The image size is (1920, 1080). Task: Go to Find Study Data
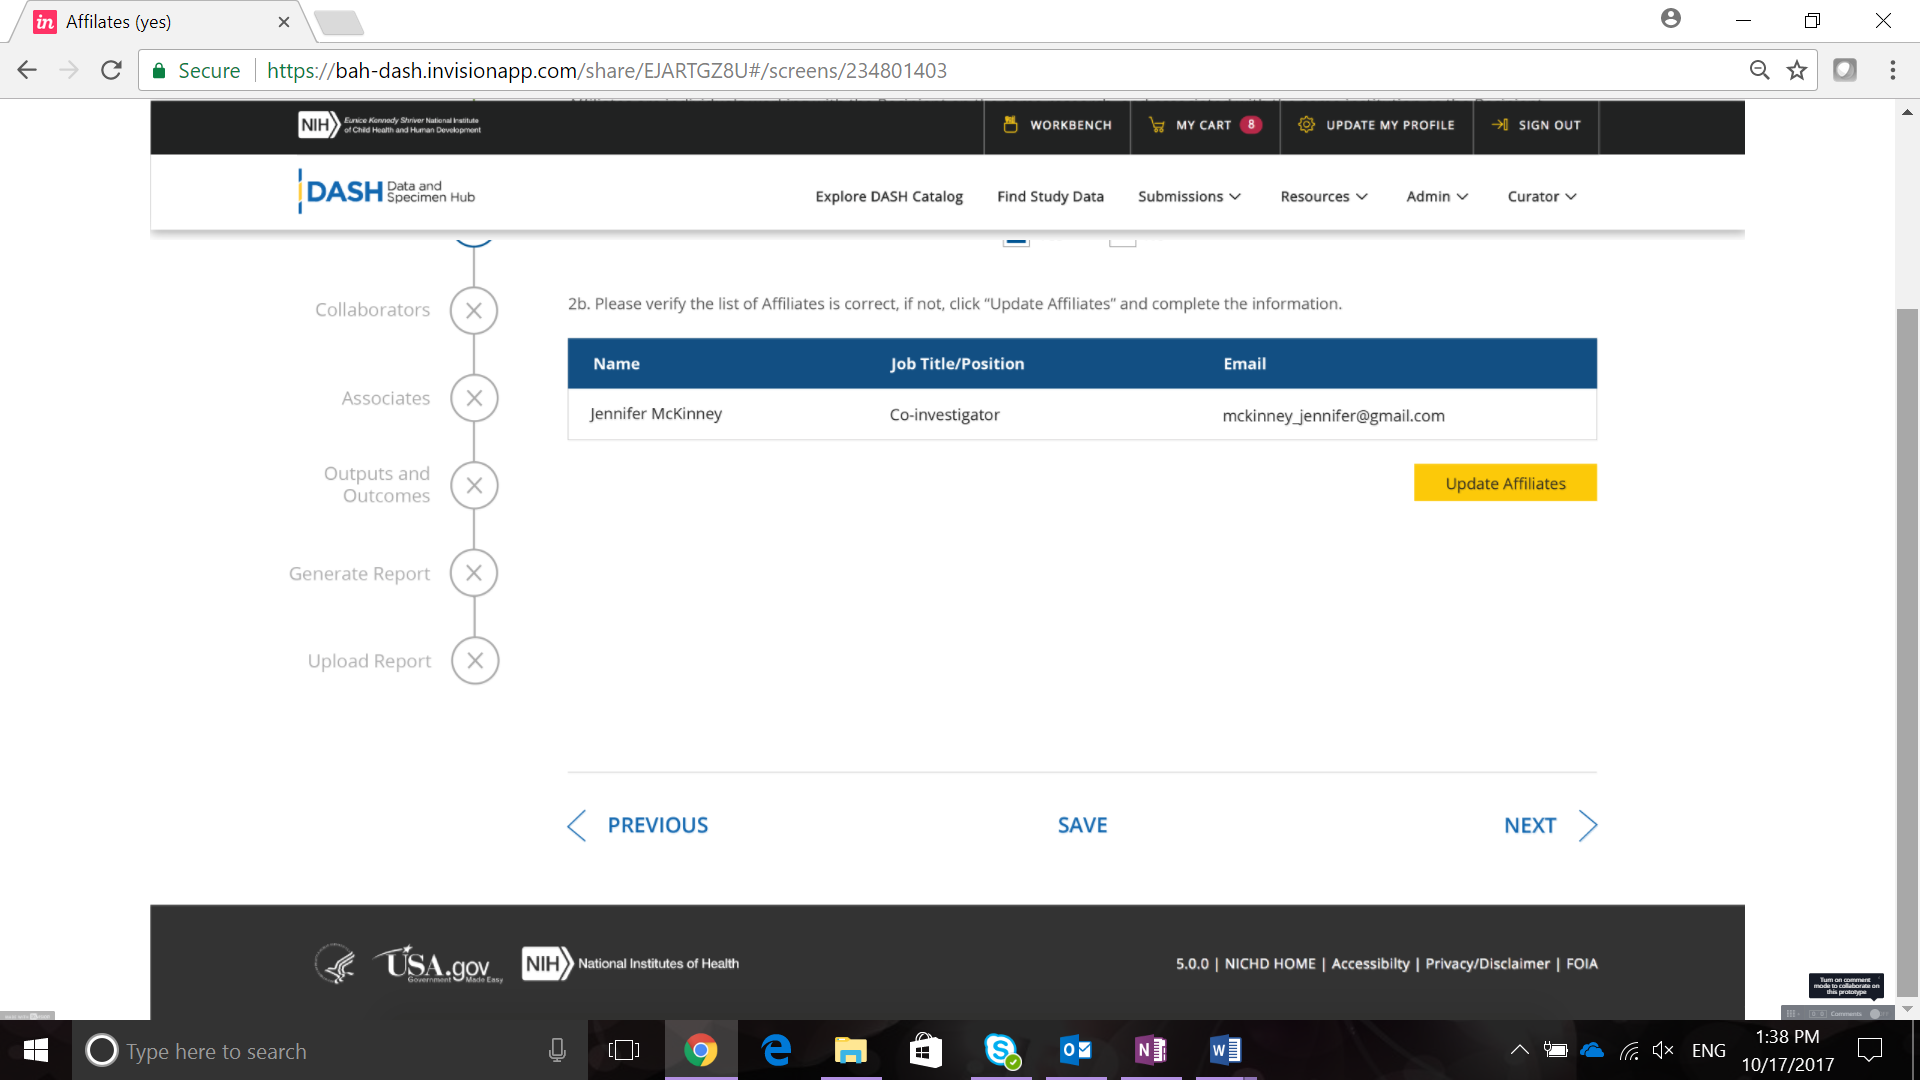pos(1050,197)
